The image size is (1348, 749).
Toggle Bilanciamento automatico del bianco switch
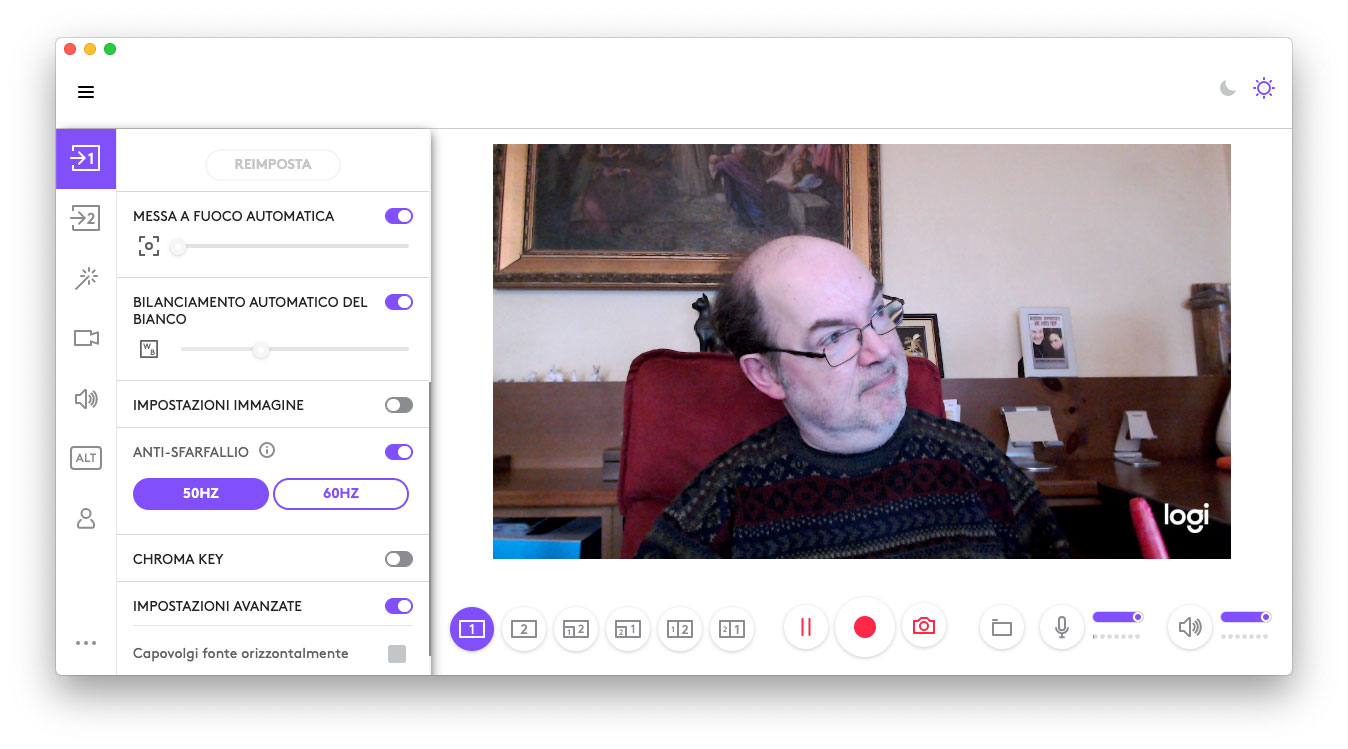[x=399, y=302]
